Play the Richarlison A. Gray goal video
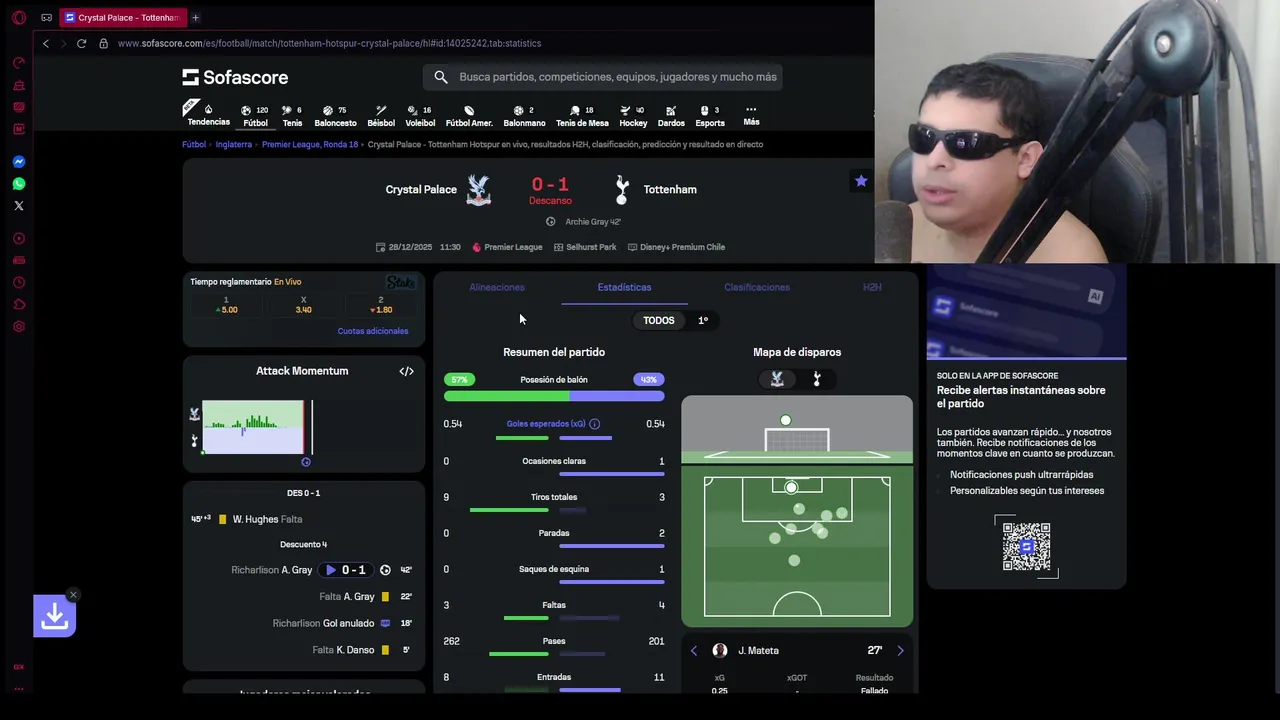 point(331,570)
